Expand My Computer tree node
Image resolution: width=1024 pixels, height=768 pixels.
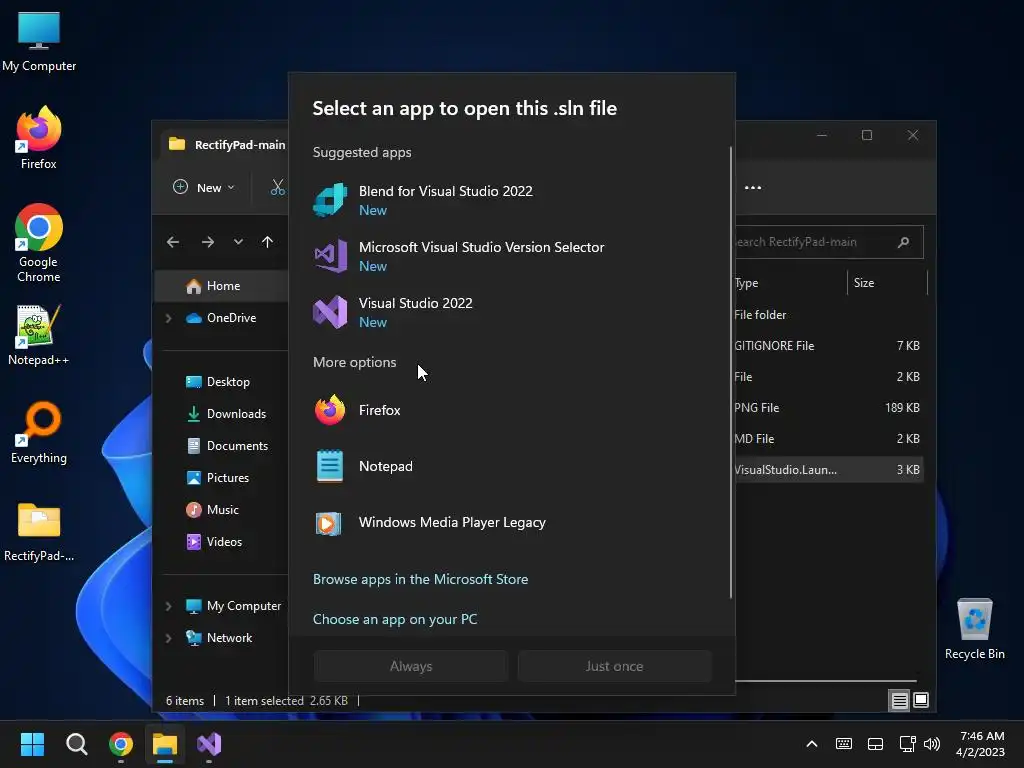[x=168, y=606]
